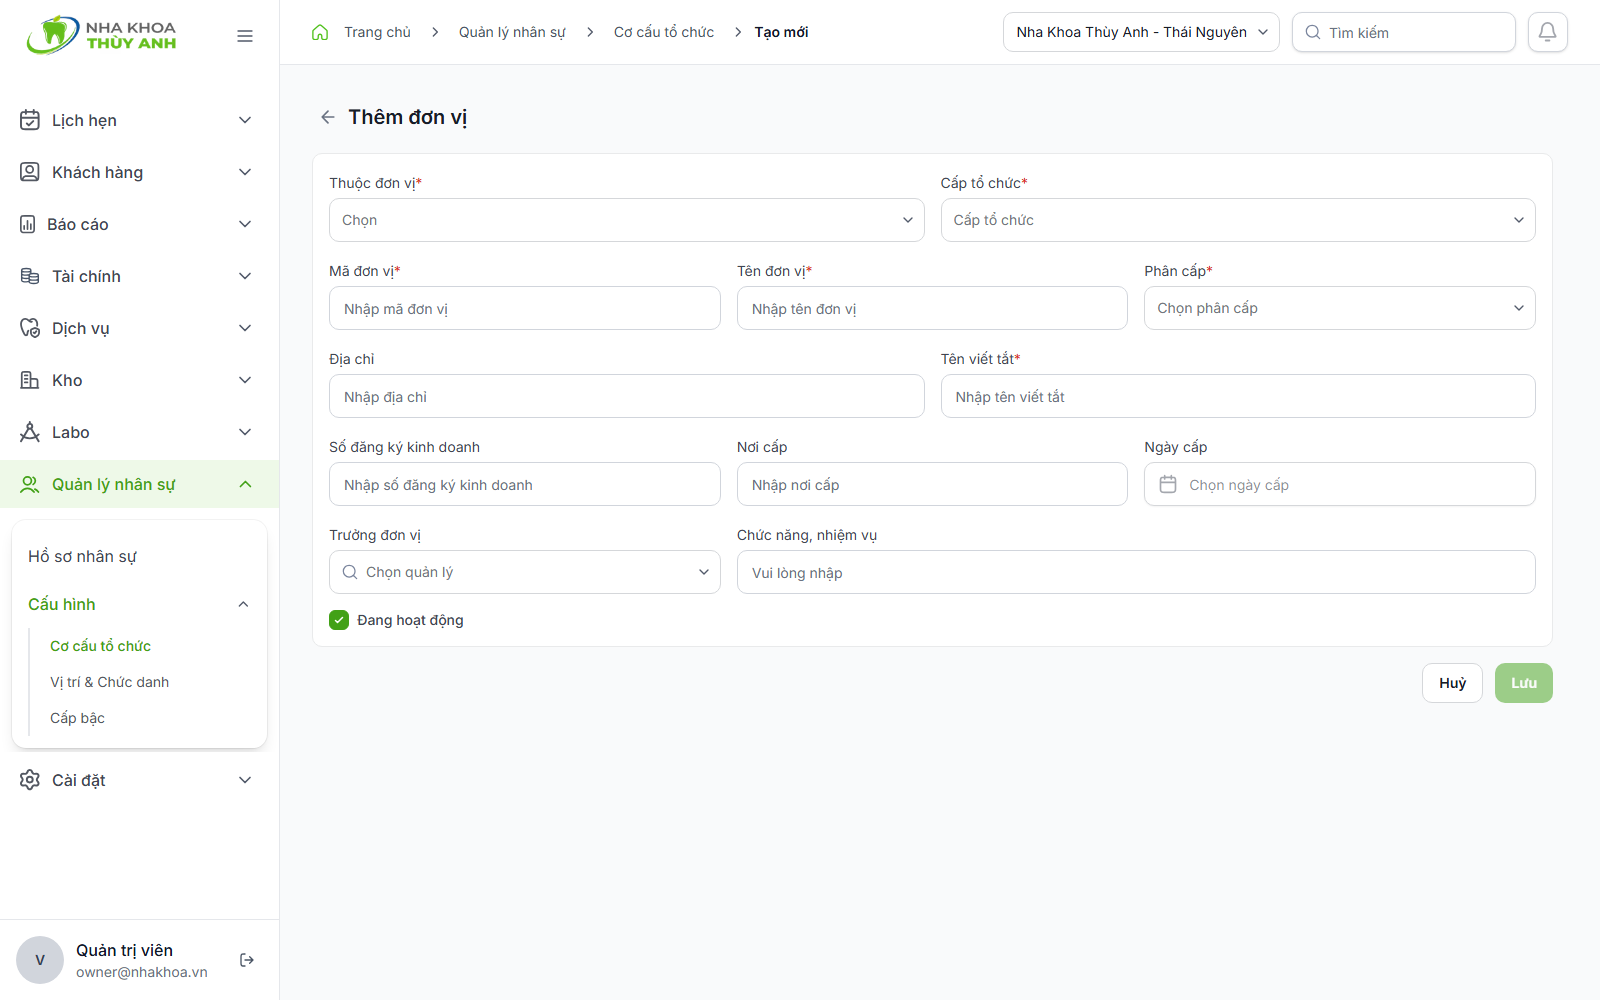This screenshot has height=1000, width=1600.
Task: Go to Cơ cấu tổ chức breadcrumb link
Action: click(x=664, y=32)
